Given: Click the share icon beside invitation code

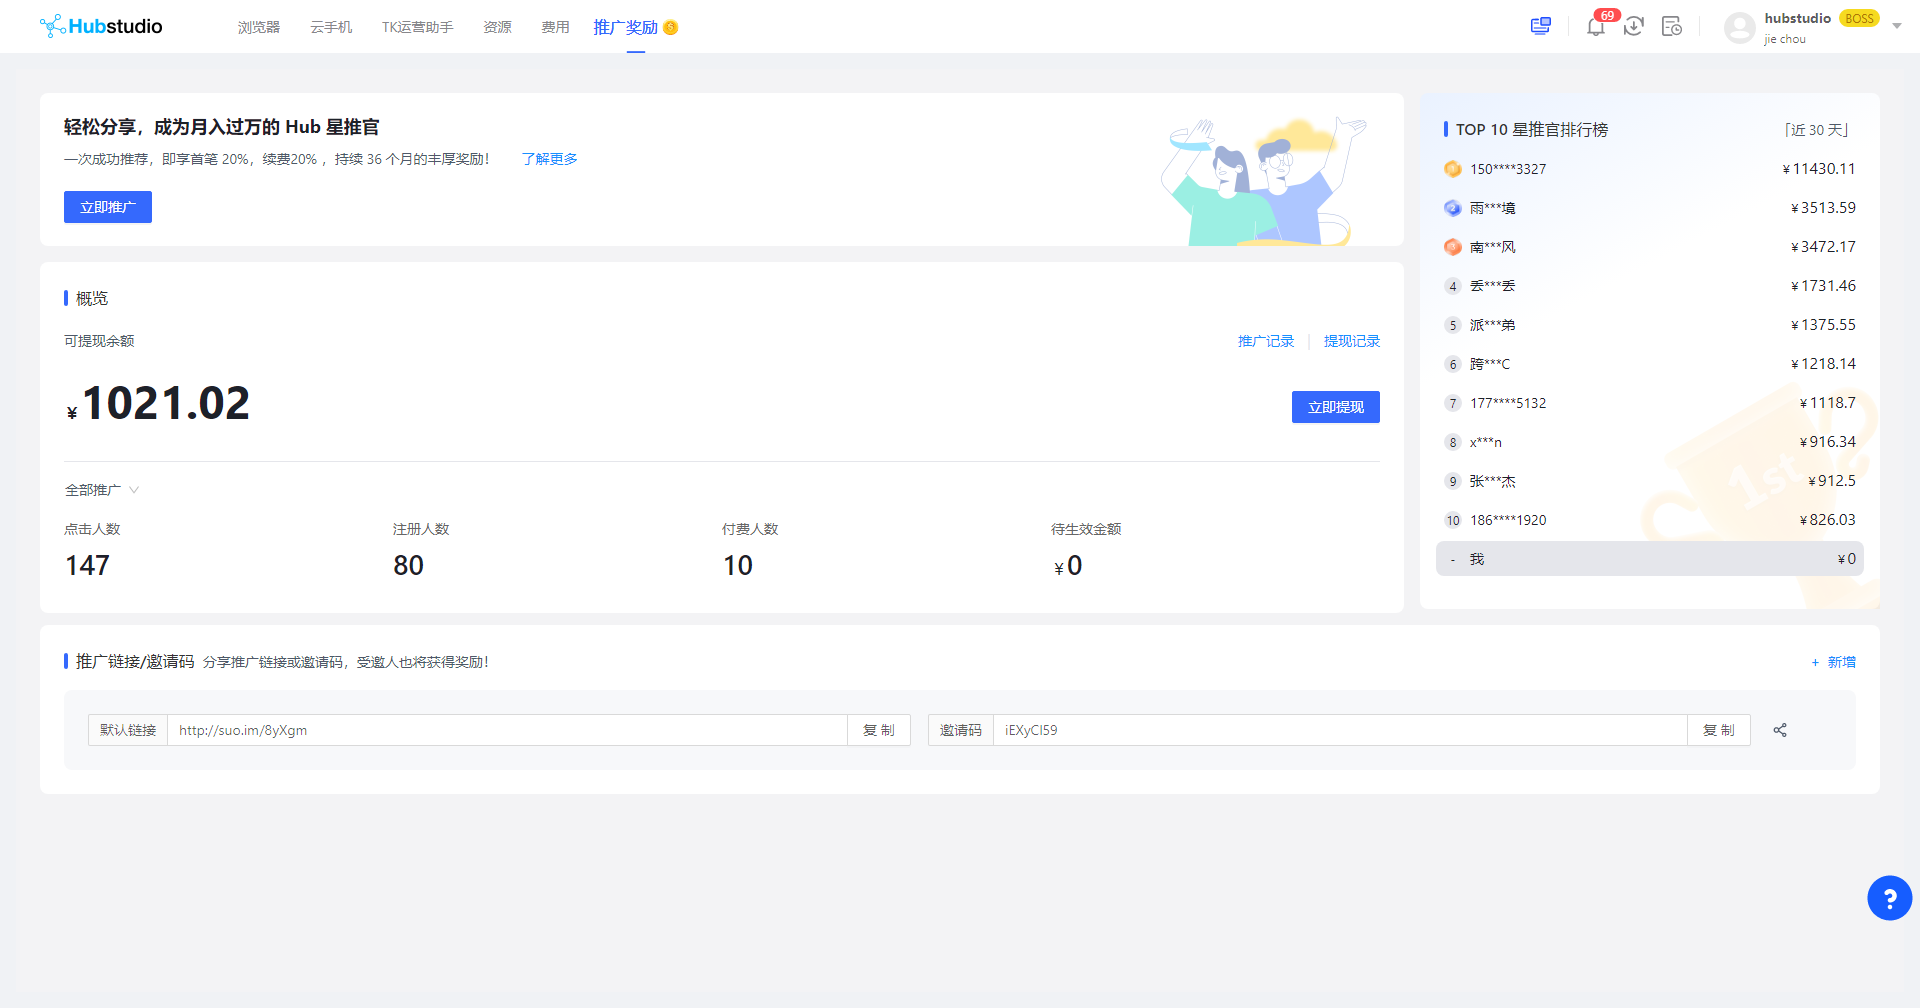Looking at the screenshot, I should pyautogui.click(x=1780, y=730).
